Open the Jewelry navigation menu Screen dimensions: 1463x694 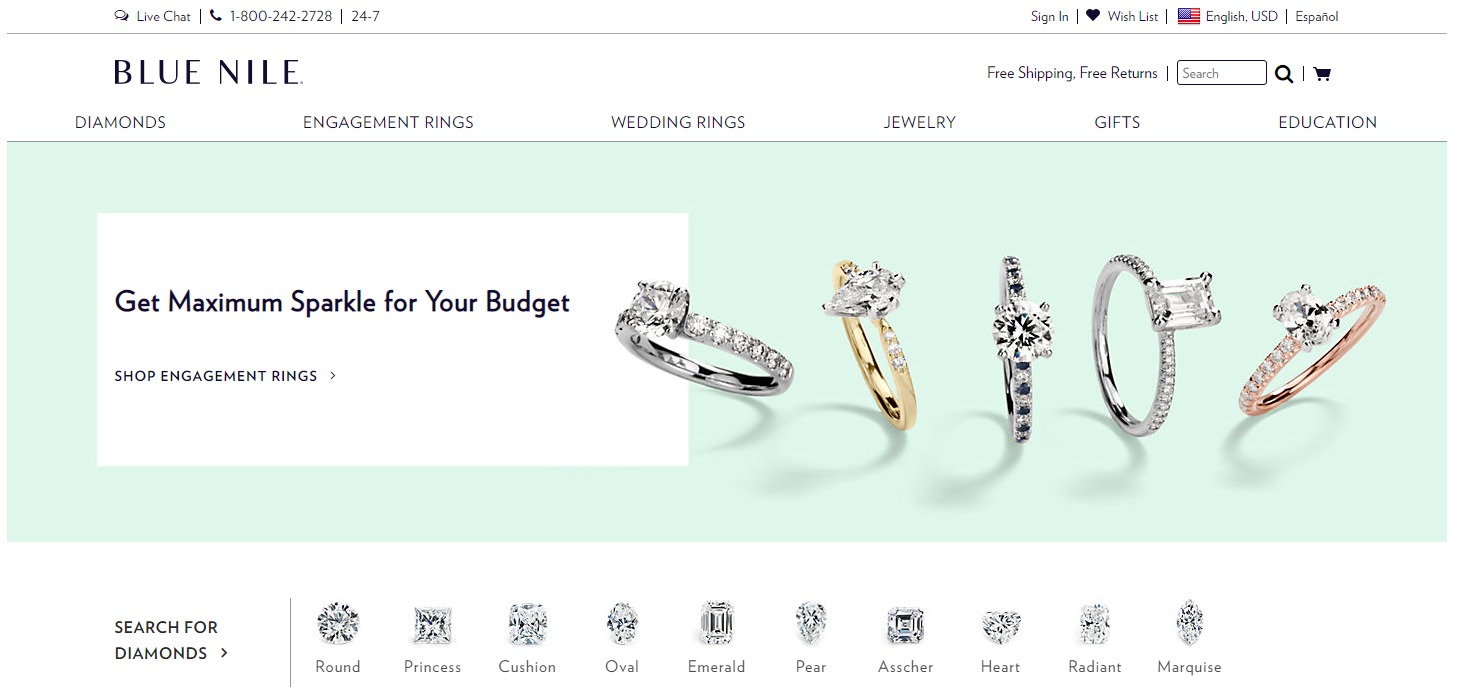[920, 122]
